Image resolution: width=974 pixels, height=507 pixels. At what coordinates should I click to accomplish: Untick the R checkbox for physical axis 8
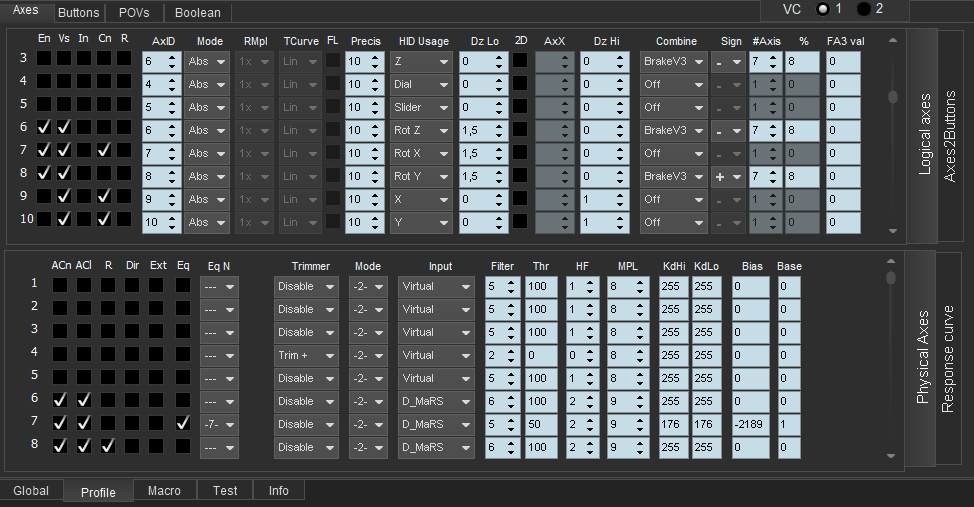(108, 447)
